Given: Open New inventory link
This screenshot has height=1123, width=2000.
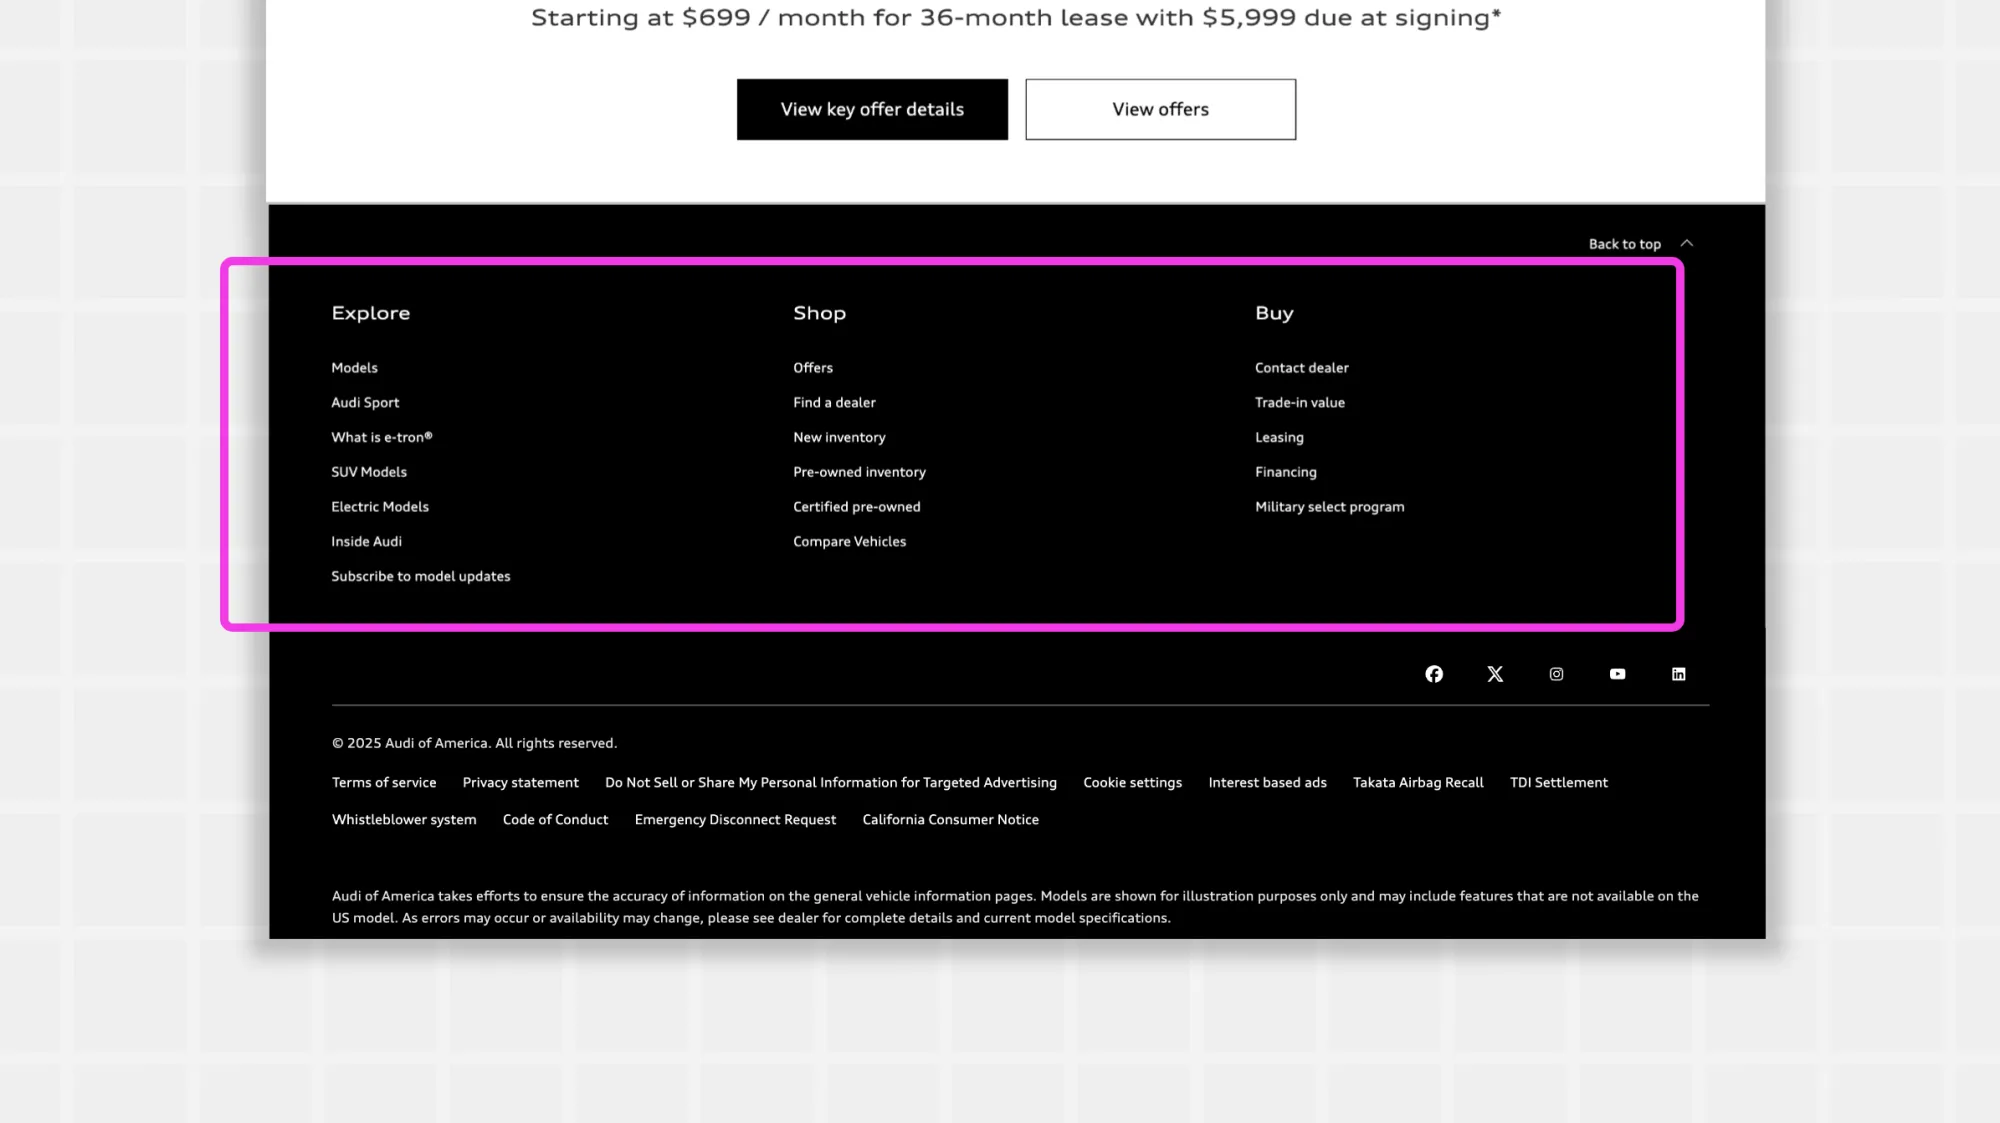Looking at the screenshot, I should [839, 437].
